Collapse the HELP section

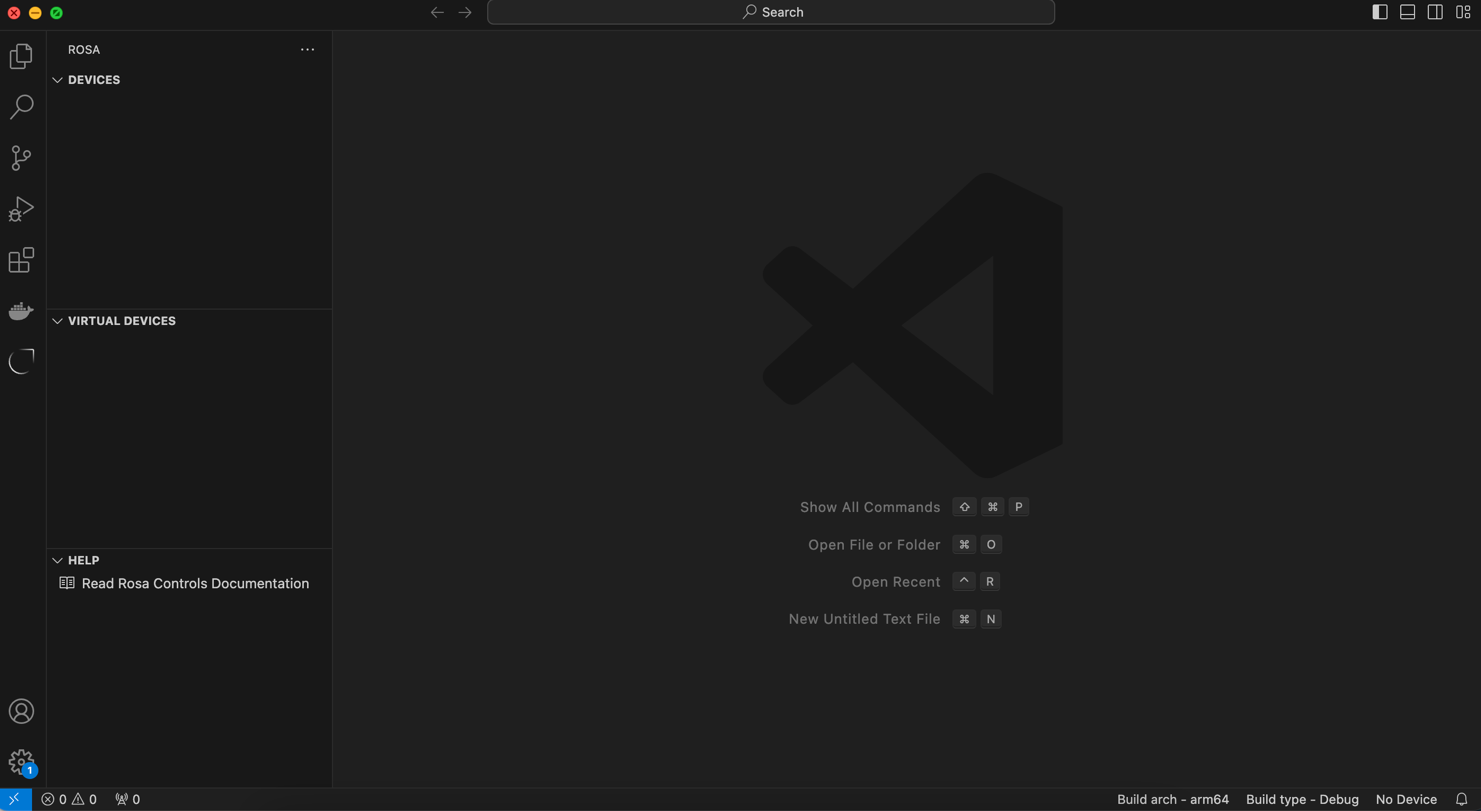click(x=83, y=561)
